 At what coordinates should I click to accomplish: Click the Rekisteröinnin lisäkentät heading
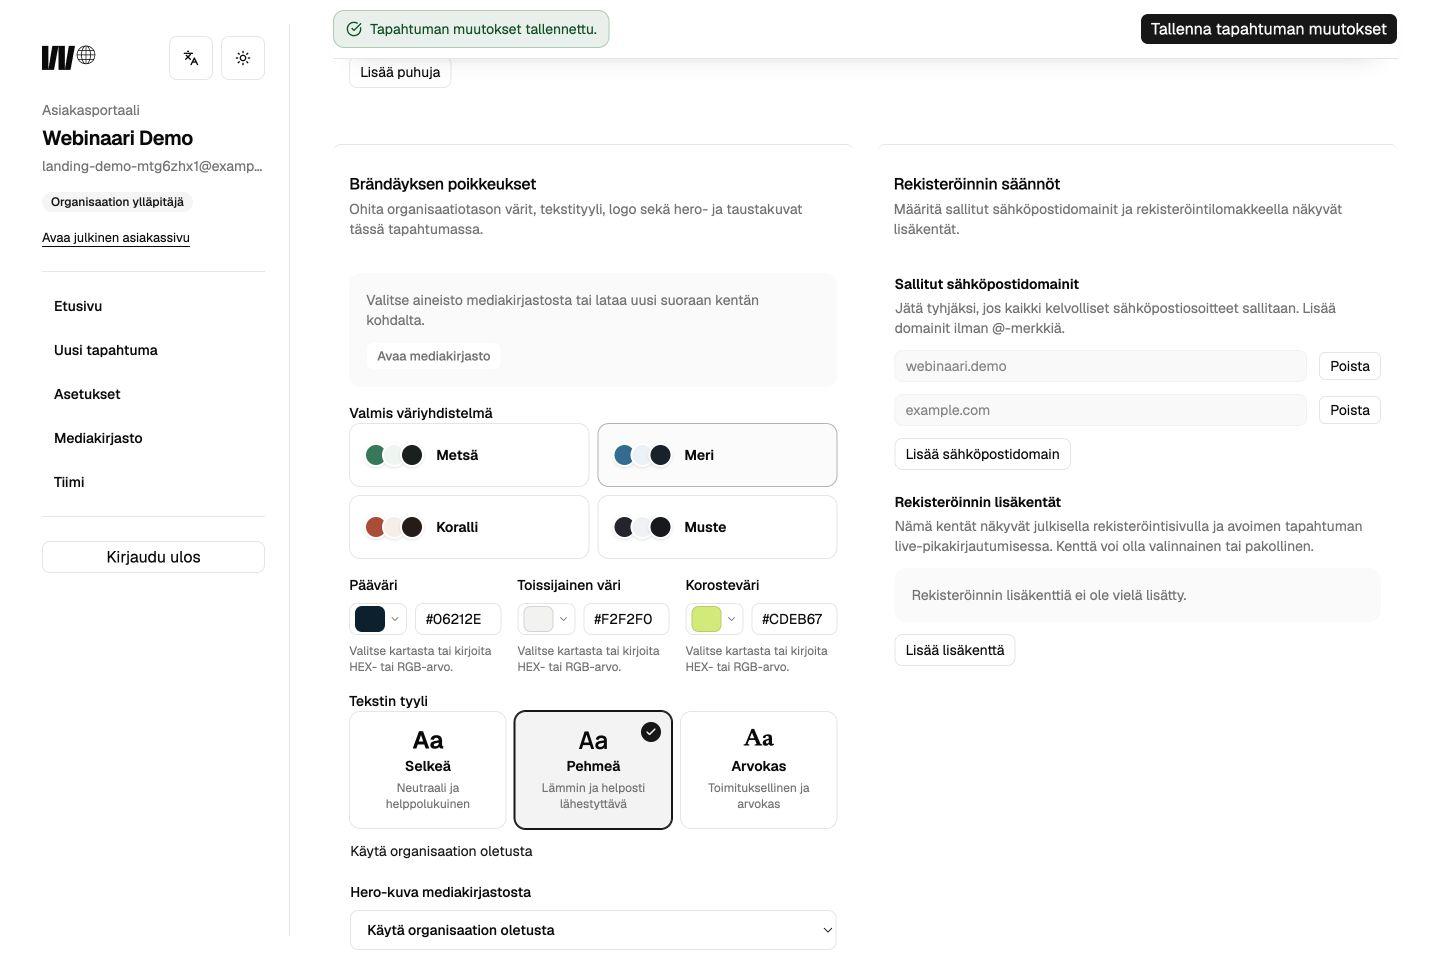(x=978, y=502)
